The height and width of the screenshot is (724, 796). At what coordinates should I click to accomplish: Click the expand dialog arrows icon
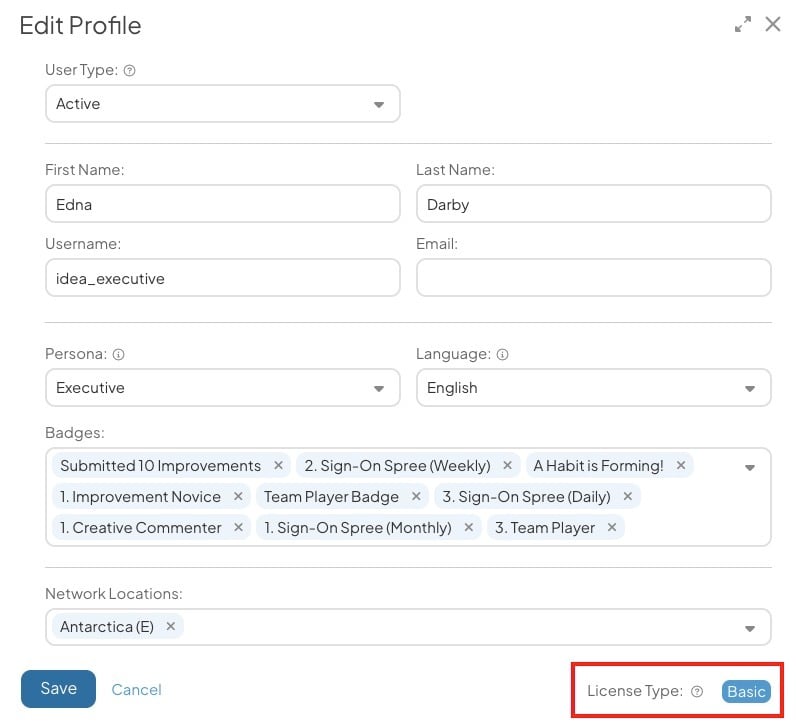743,24
